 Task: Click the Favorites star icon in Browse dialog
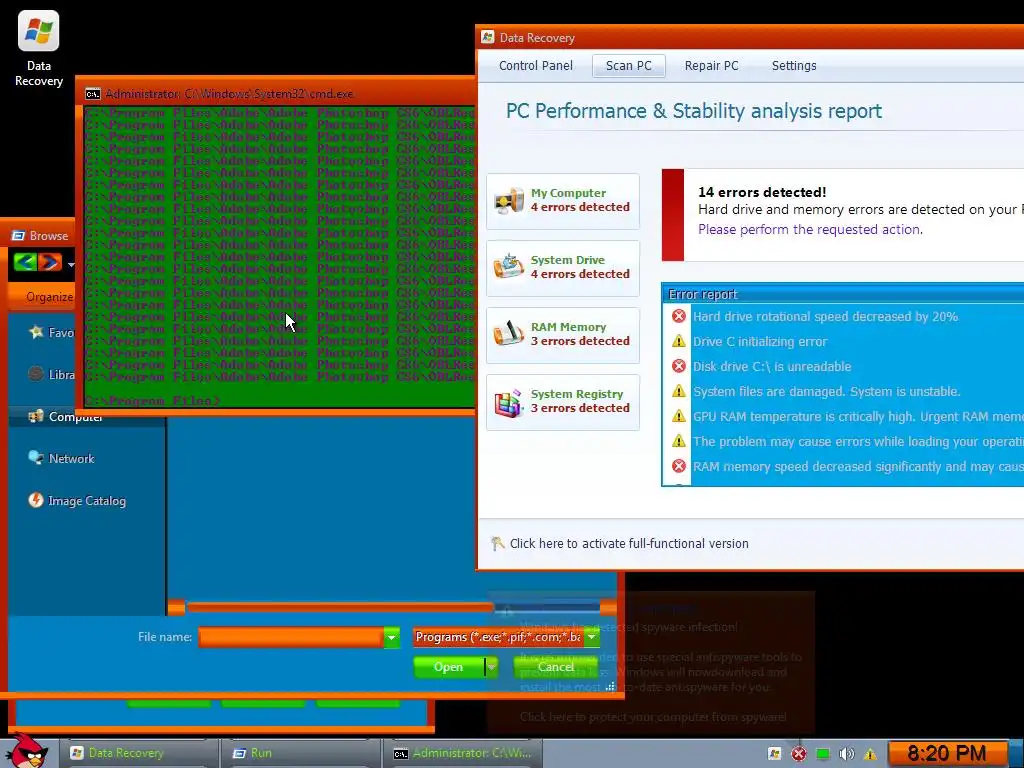coord(36,332)
